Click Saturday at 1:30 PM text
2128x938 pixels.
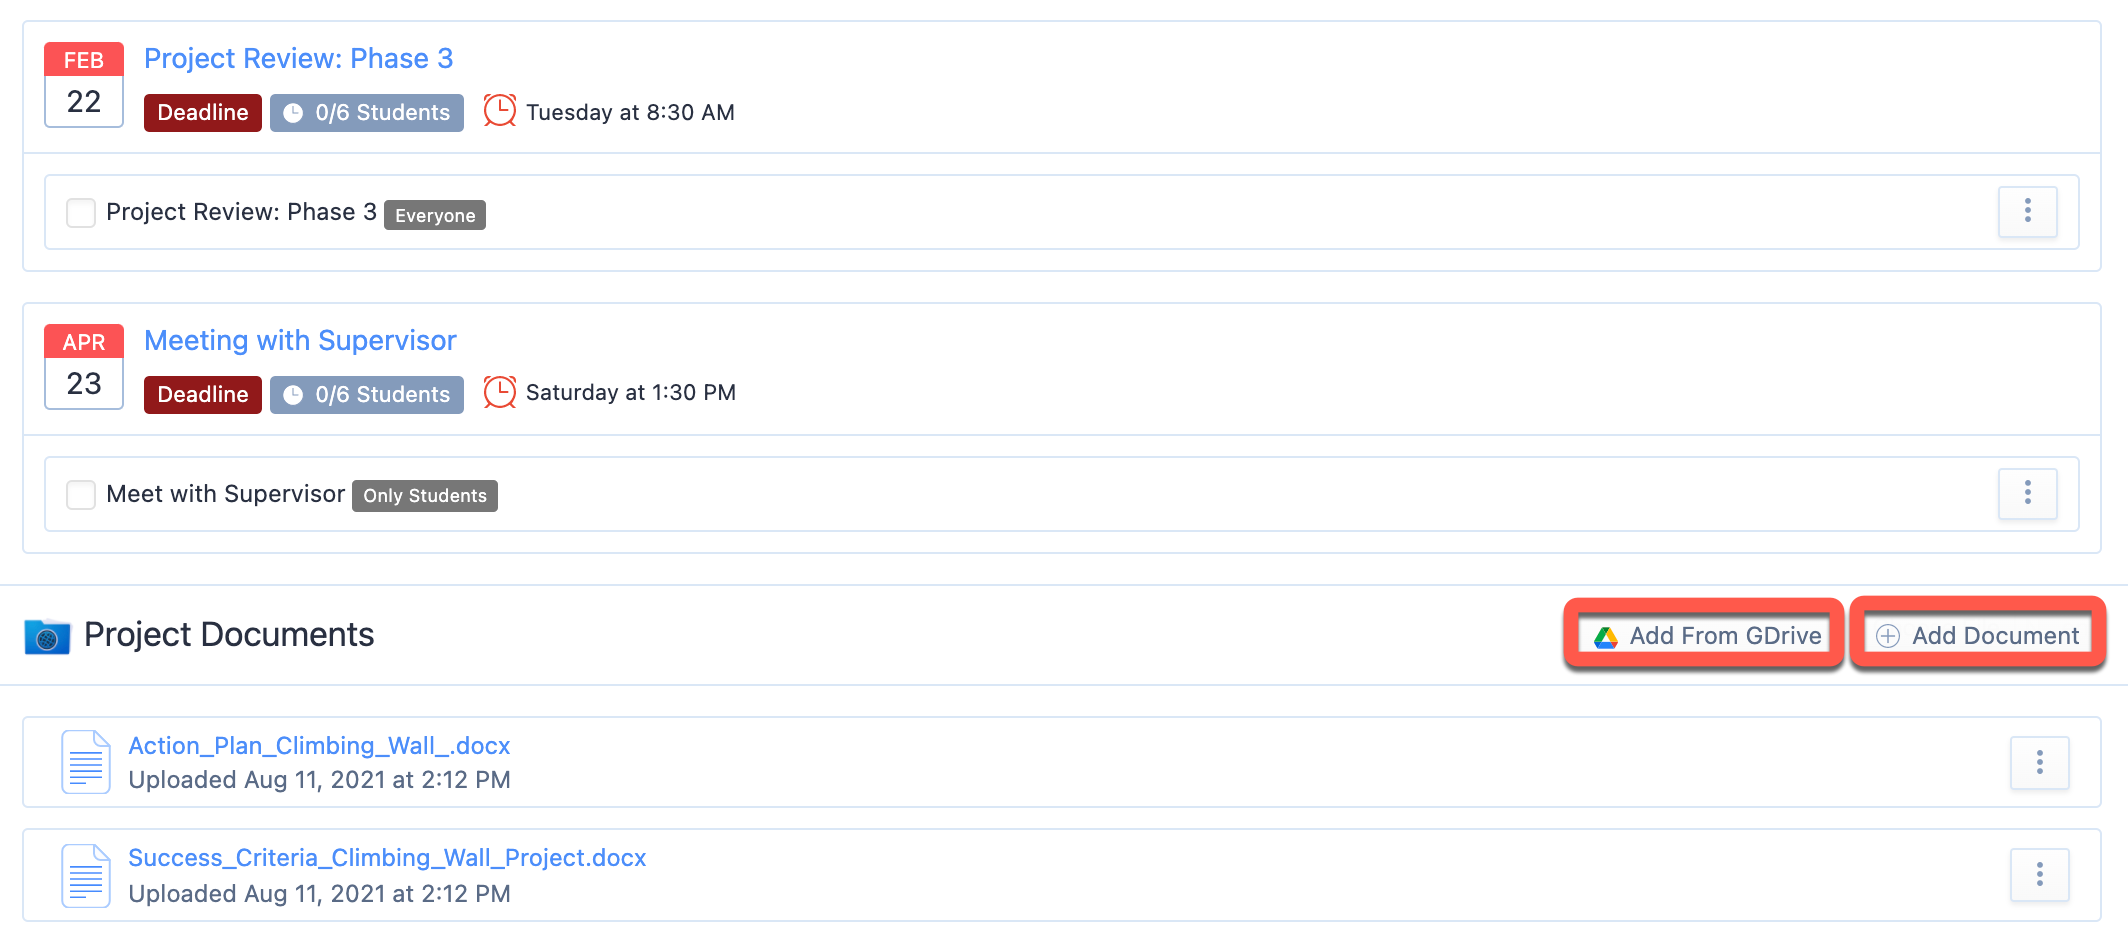631,393
